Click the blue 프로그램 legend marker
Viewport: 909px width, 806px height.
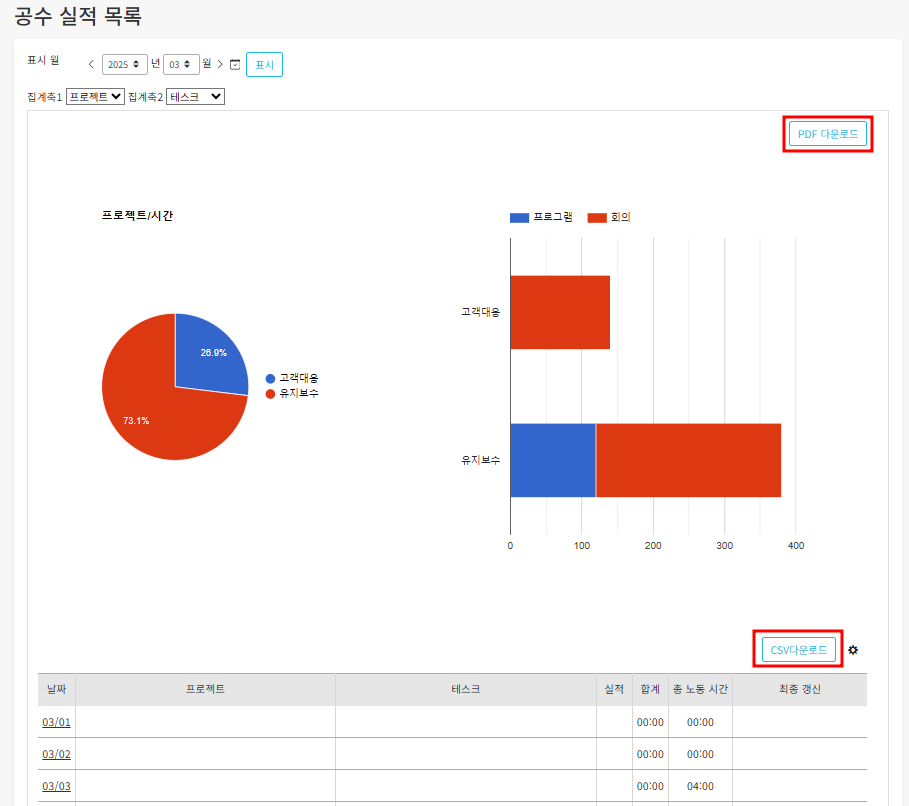pyautogui.click(x=519, y=217)
